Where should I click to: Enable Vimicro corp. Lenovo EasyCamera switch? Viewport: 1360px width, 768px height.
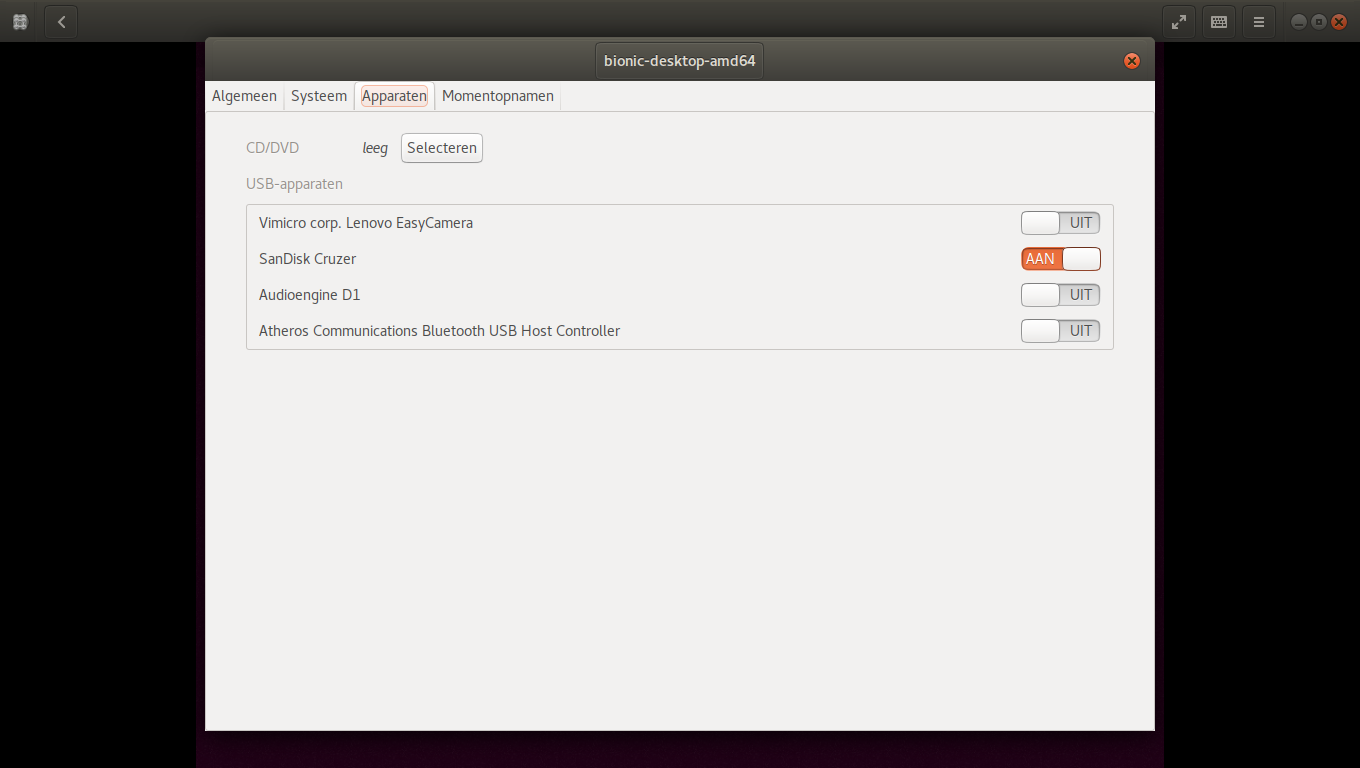pos(1060,223)
